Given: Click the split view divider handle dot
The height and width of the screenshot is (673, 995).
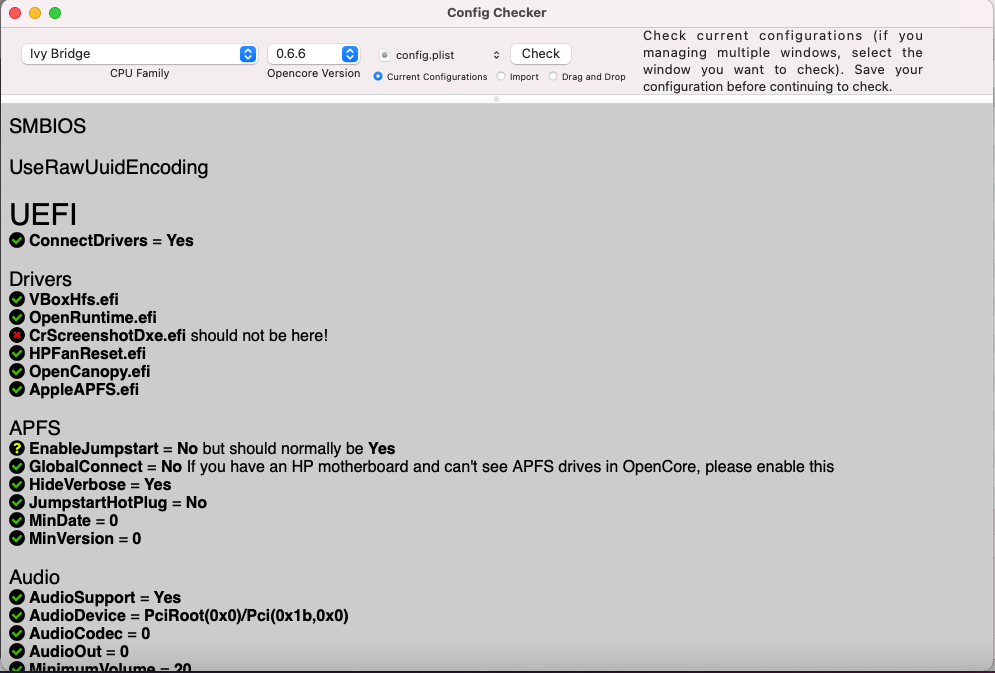Looking at the screenshot, I should click(496, 99).
